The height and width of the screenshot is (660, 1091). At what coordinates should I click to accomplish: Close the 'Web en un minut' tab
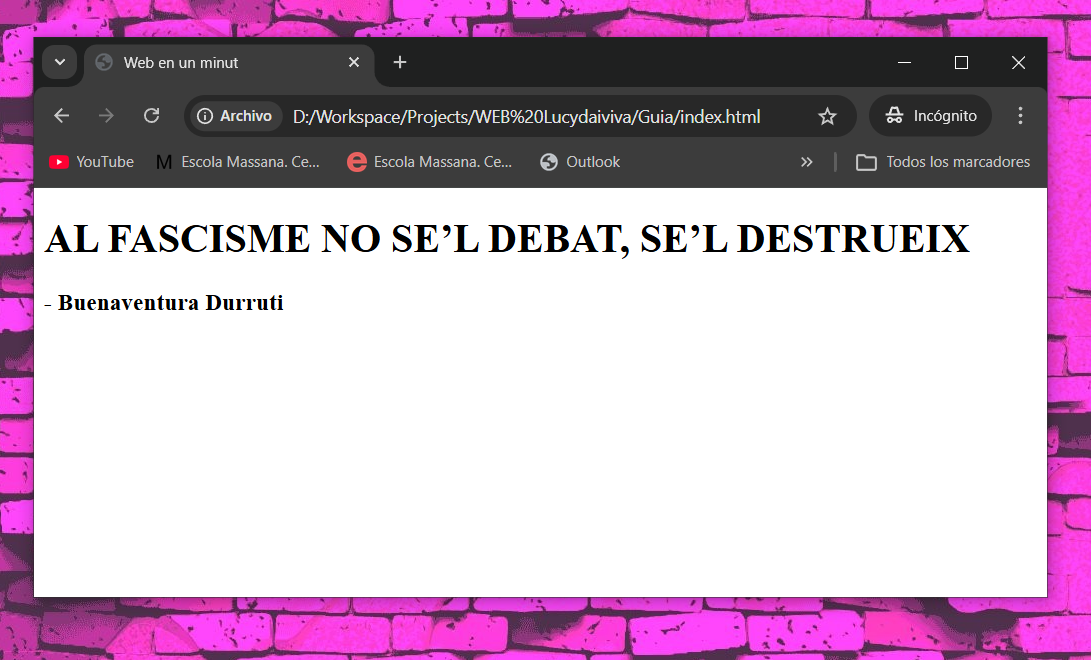pyautogui.click(x=354, y=63)
